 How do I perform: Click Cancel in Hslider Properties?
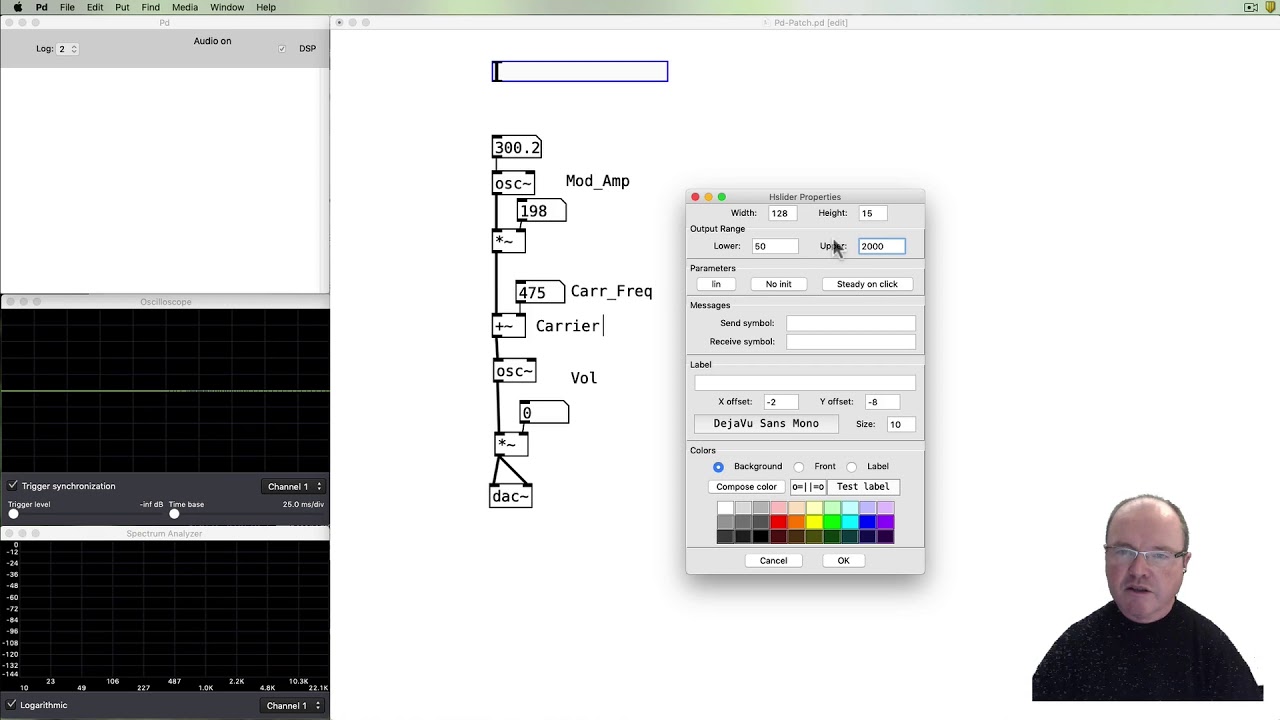pyautogui.click(x=773, y=561)
